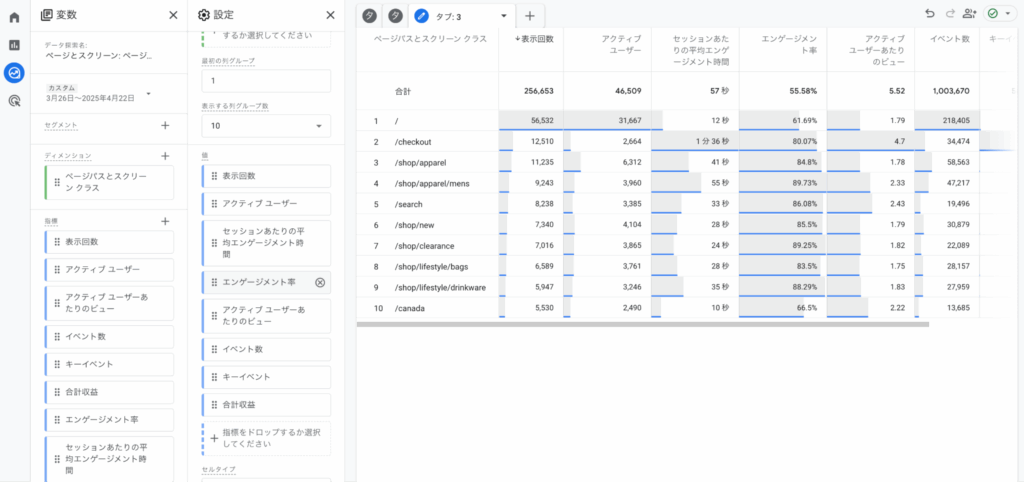
Task: Add a metric with 指標 plus icon
Action: (165, 221)
